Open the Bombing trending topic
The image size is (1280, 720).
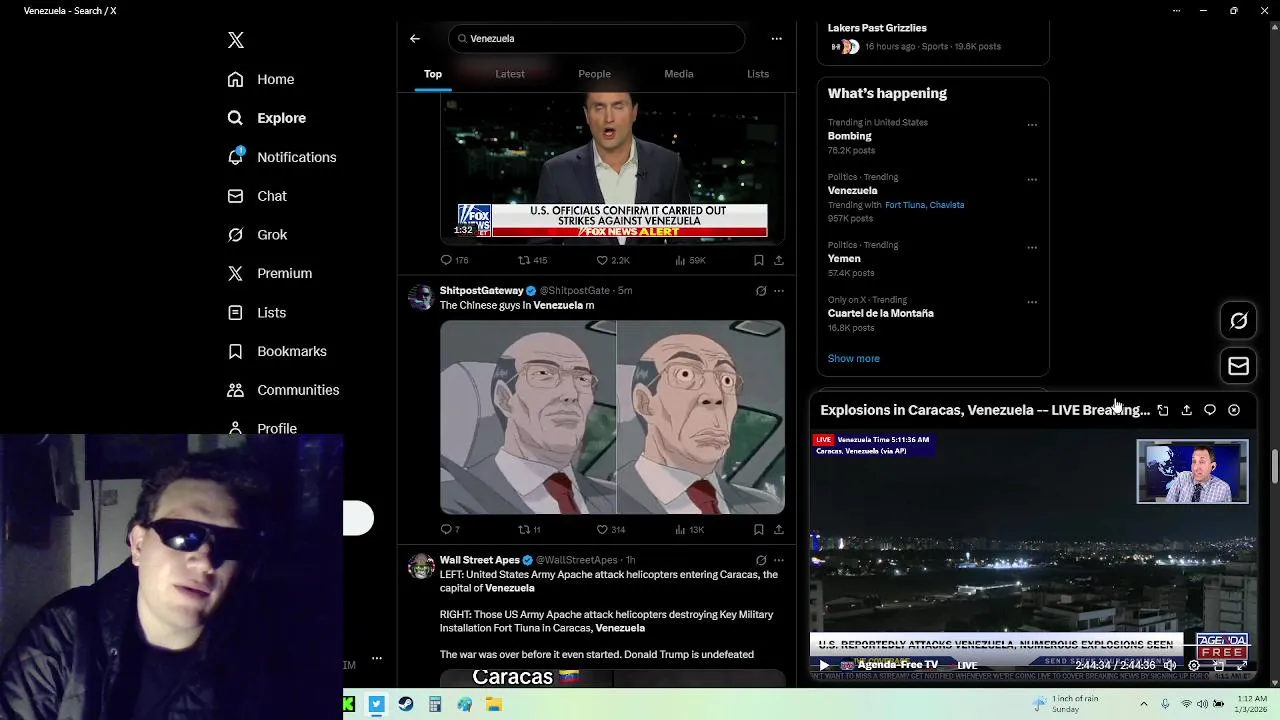coord(849,136)
